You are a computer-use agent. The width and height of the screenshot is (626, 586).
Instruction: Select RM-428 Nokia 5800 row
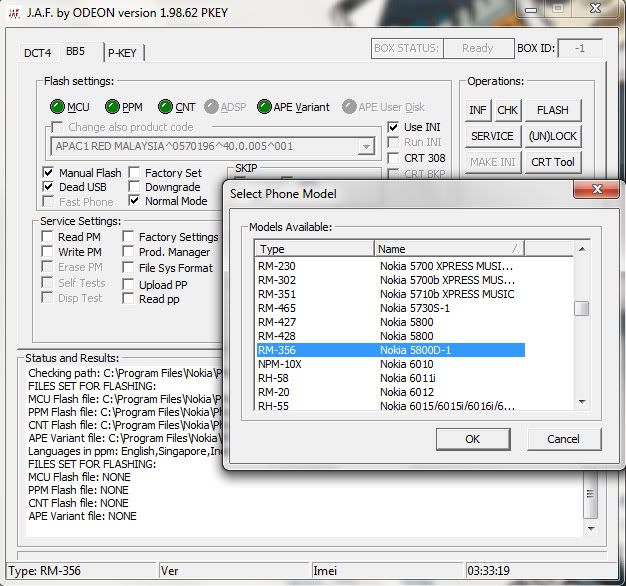(x=390, y=336)
